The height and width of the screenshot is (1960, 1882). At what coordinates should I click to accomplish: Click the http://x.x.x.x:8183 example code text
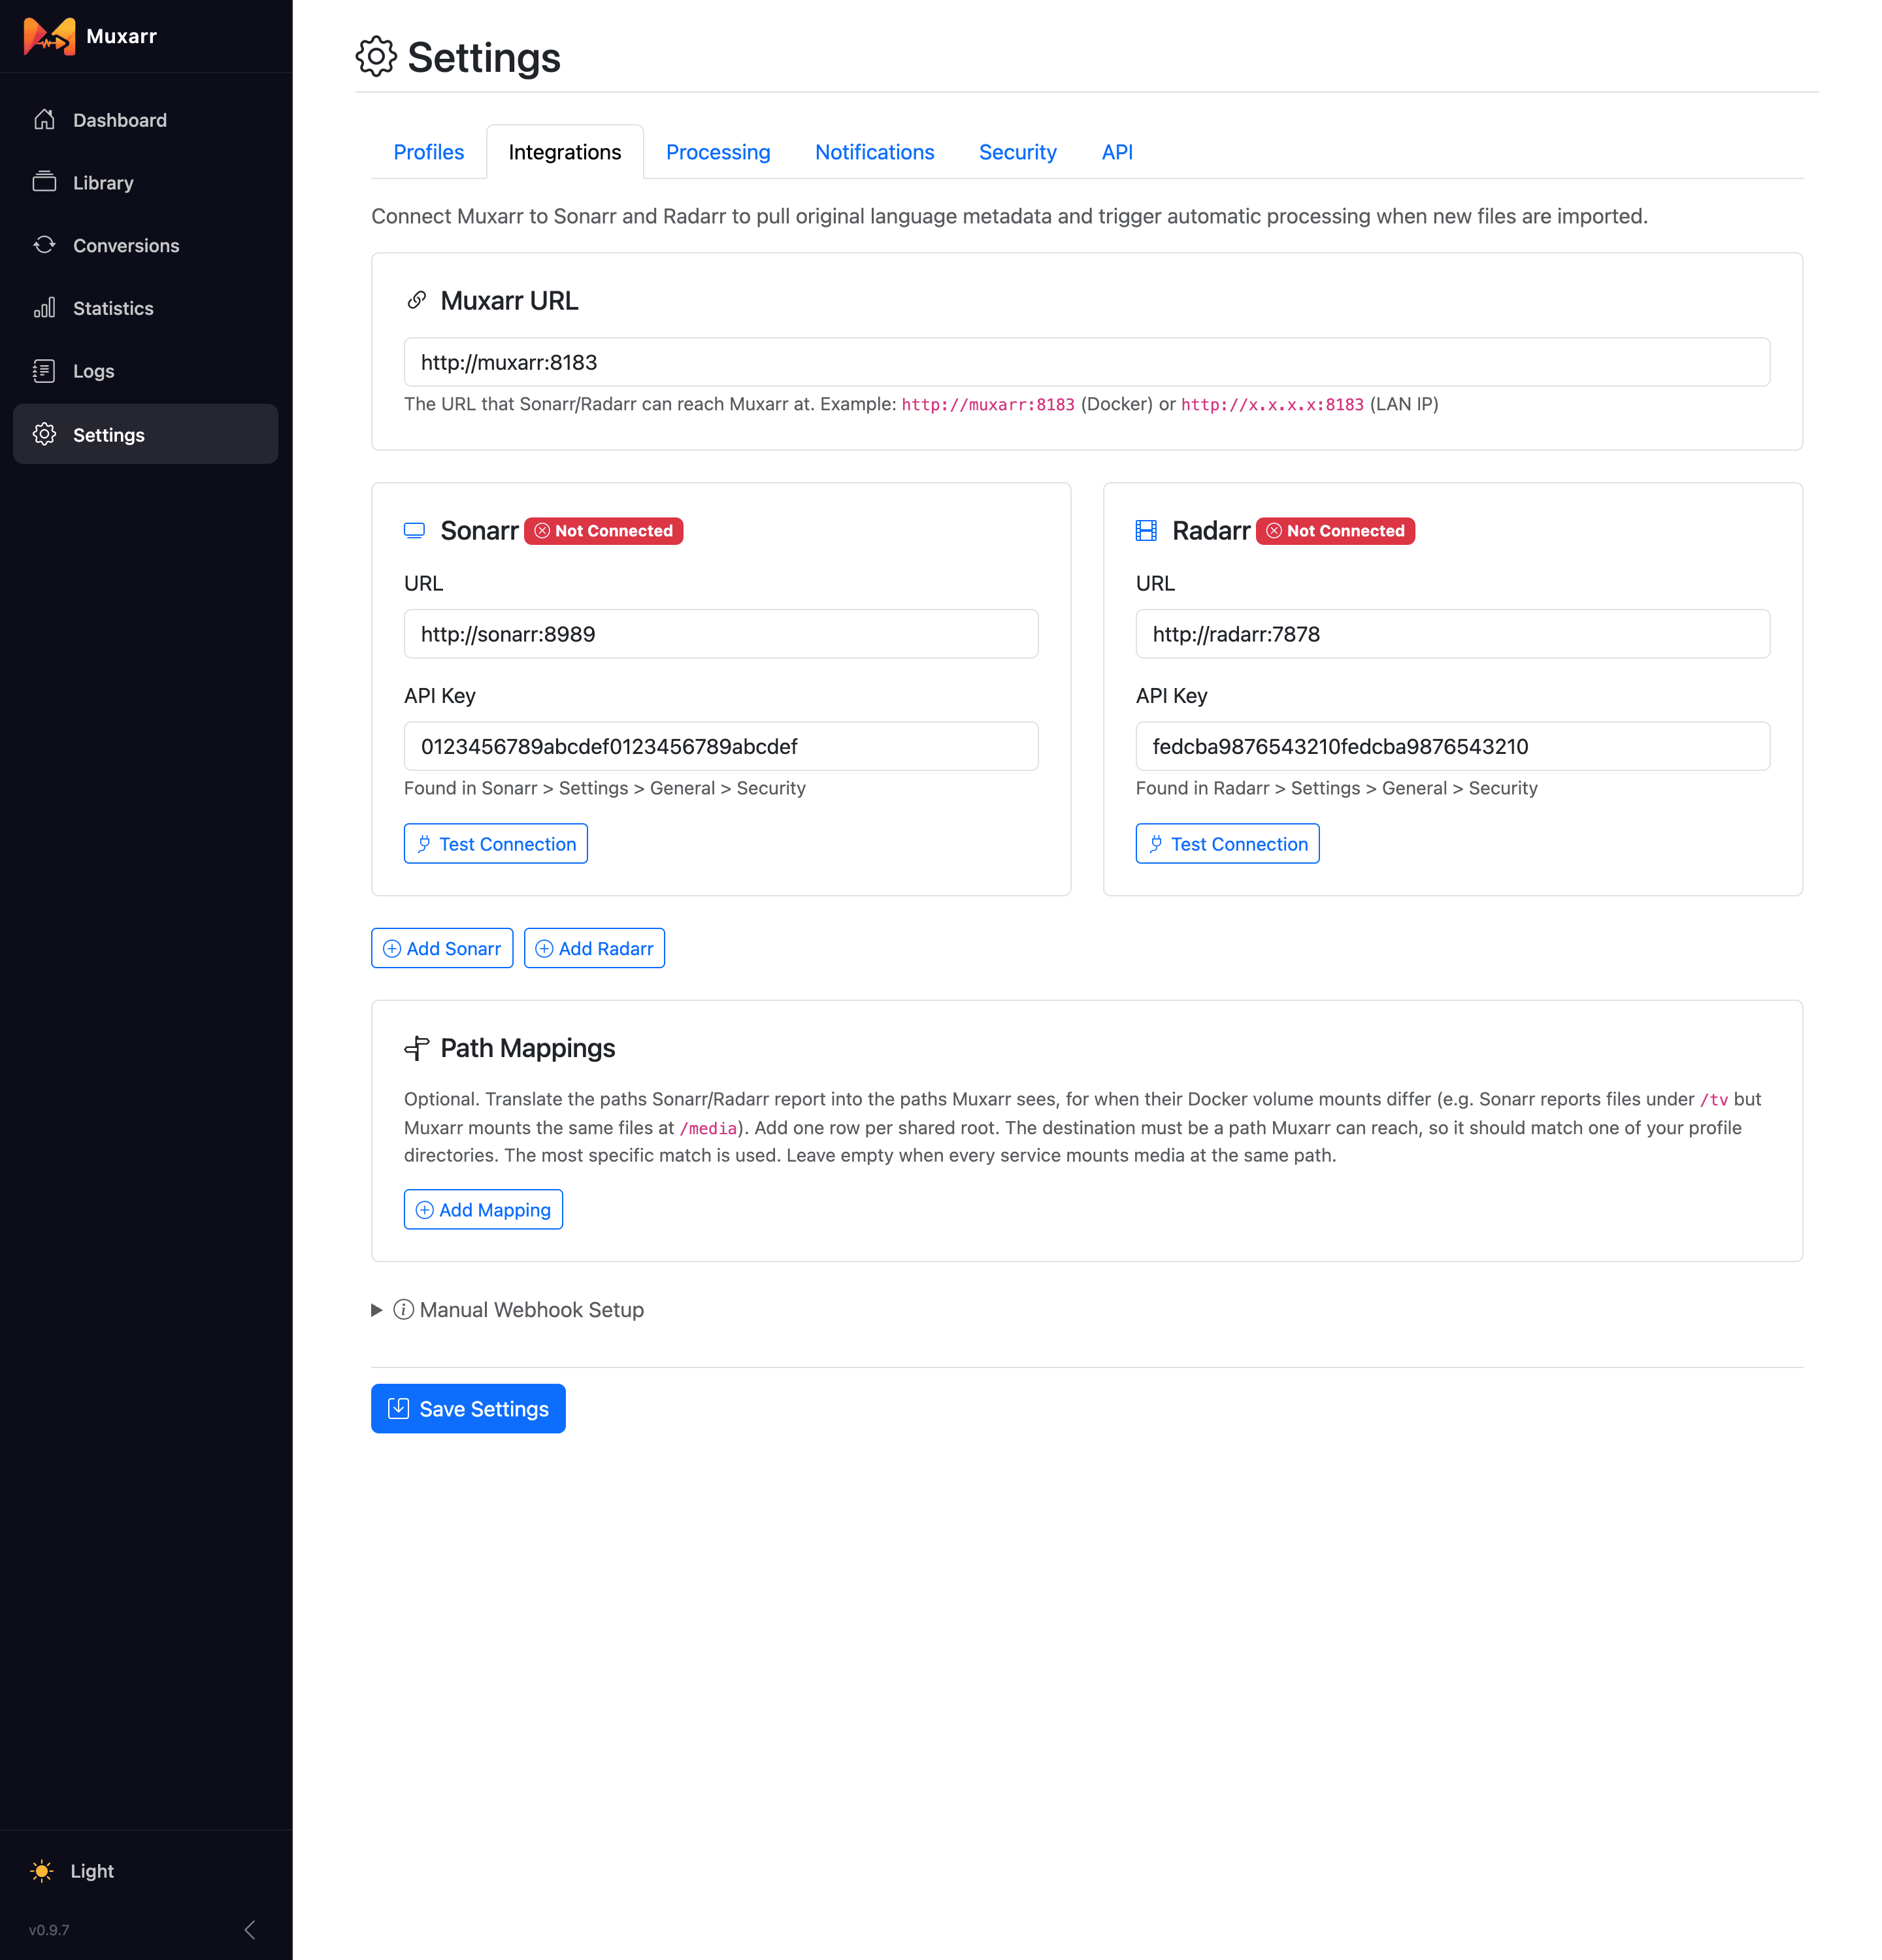(x=1272, y=404)
